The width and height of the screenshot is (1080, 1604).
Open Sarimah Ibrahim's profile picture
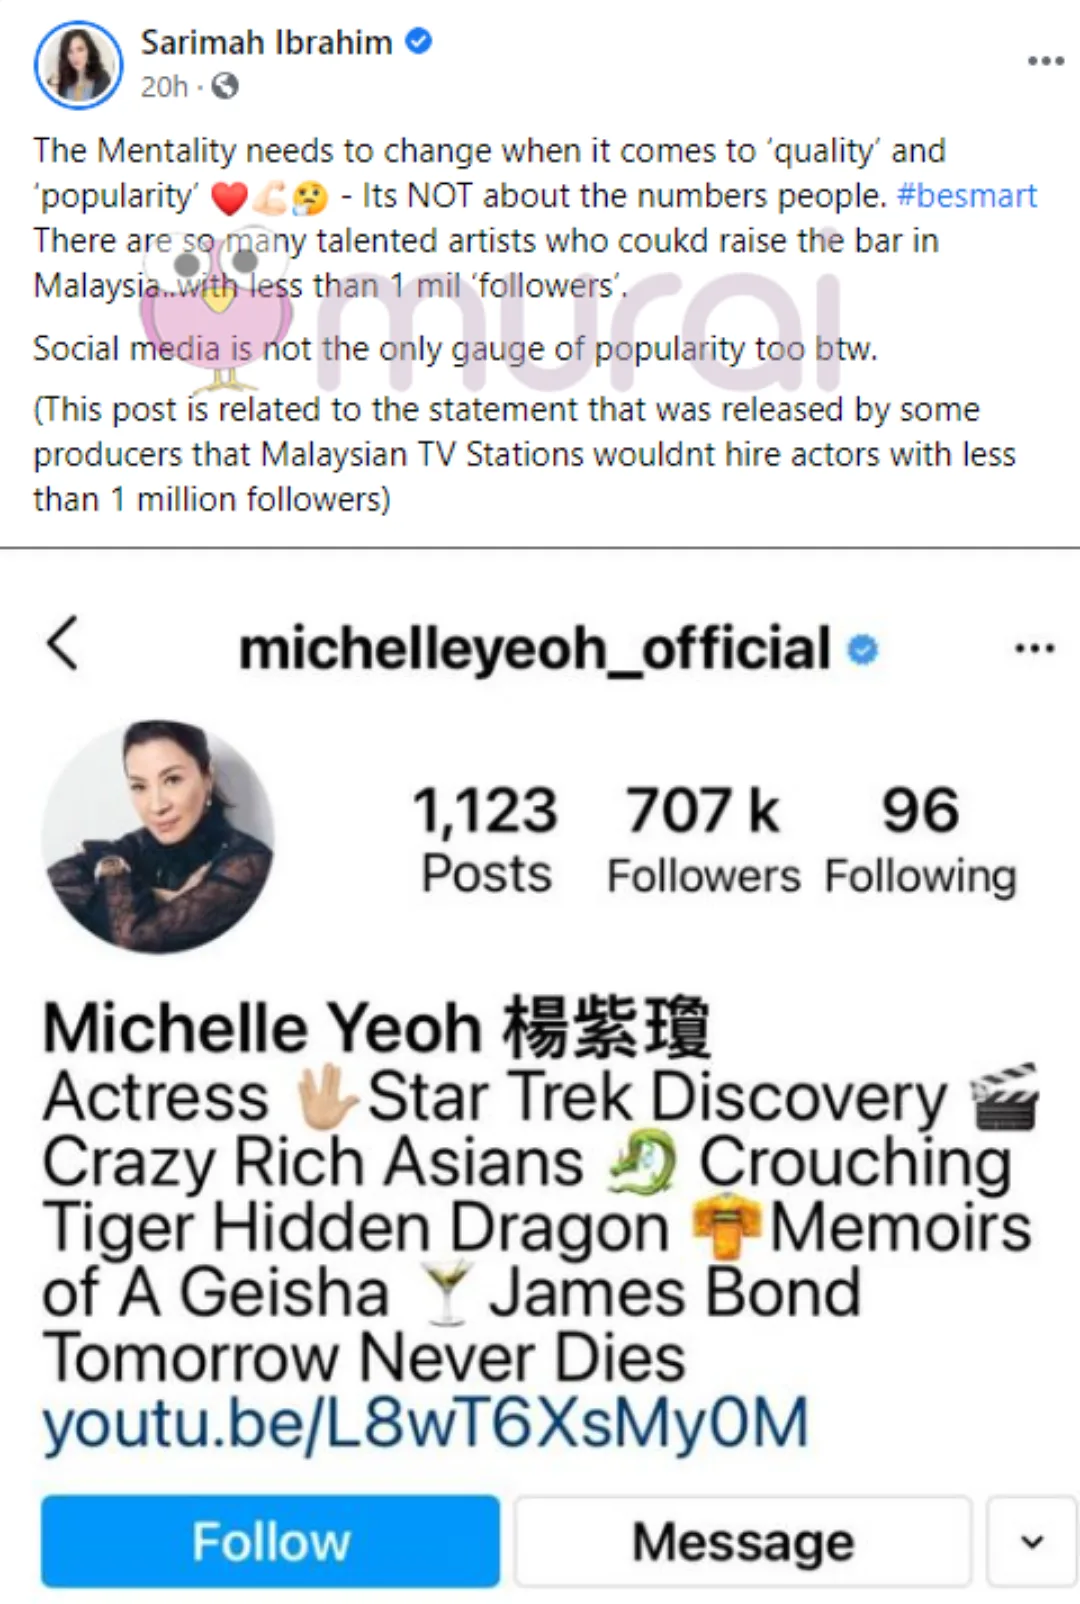point(78,64)
